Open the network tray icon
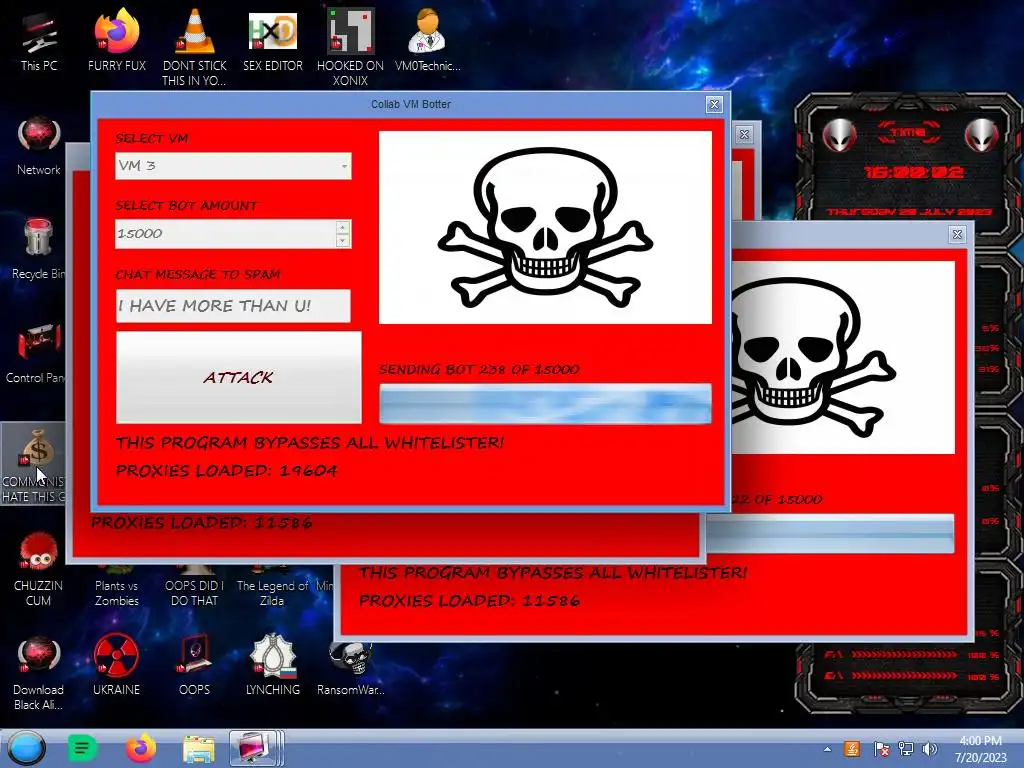The width and height of the screenshot is (1024, 768). click(x=905, y=749)
